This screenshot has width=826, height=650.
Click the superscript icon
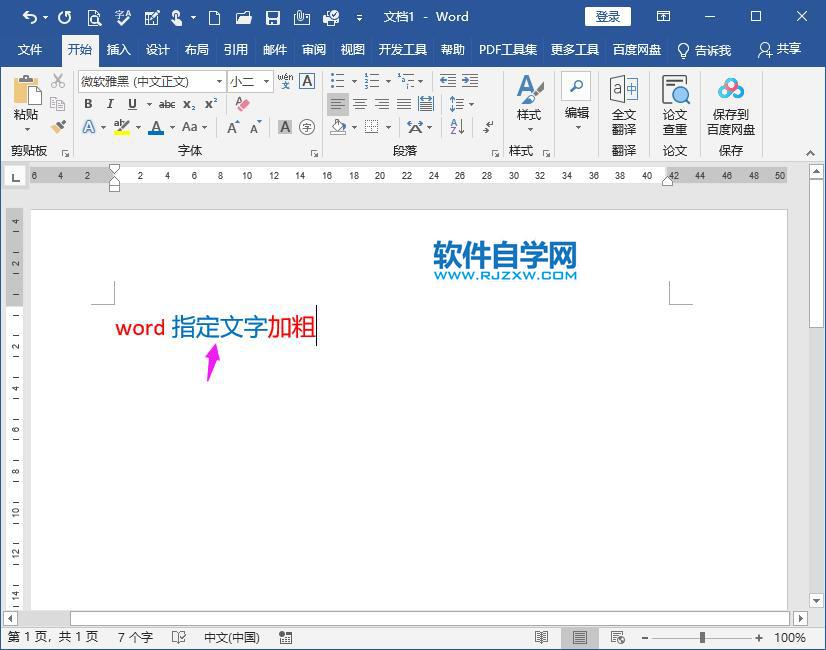coord(210,104)
